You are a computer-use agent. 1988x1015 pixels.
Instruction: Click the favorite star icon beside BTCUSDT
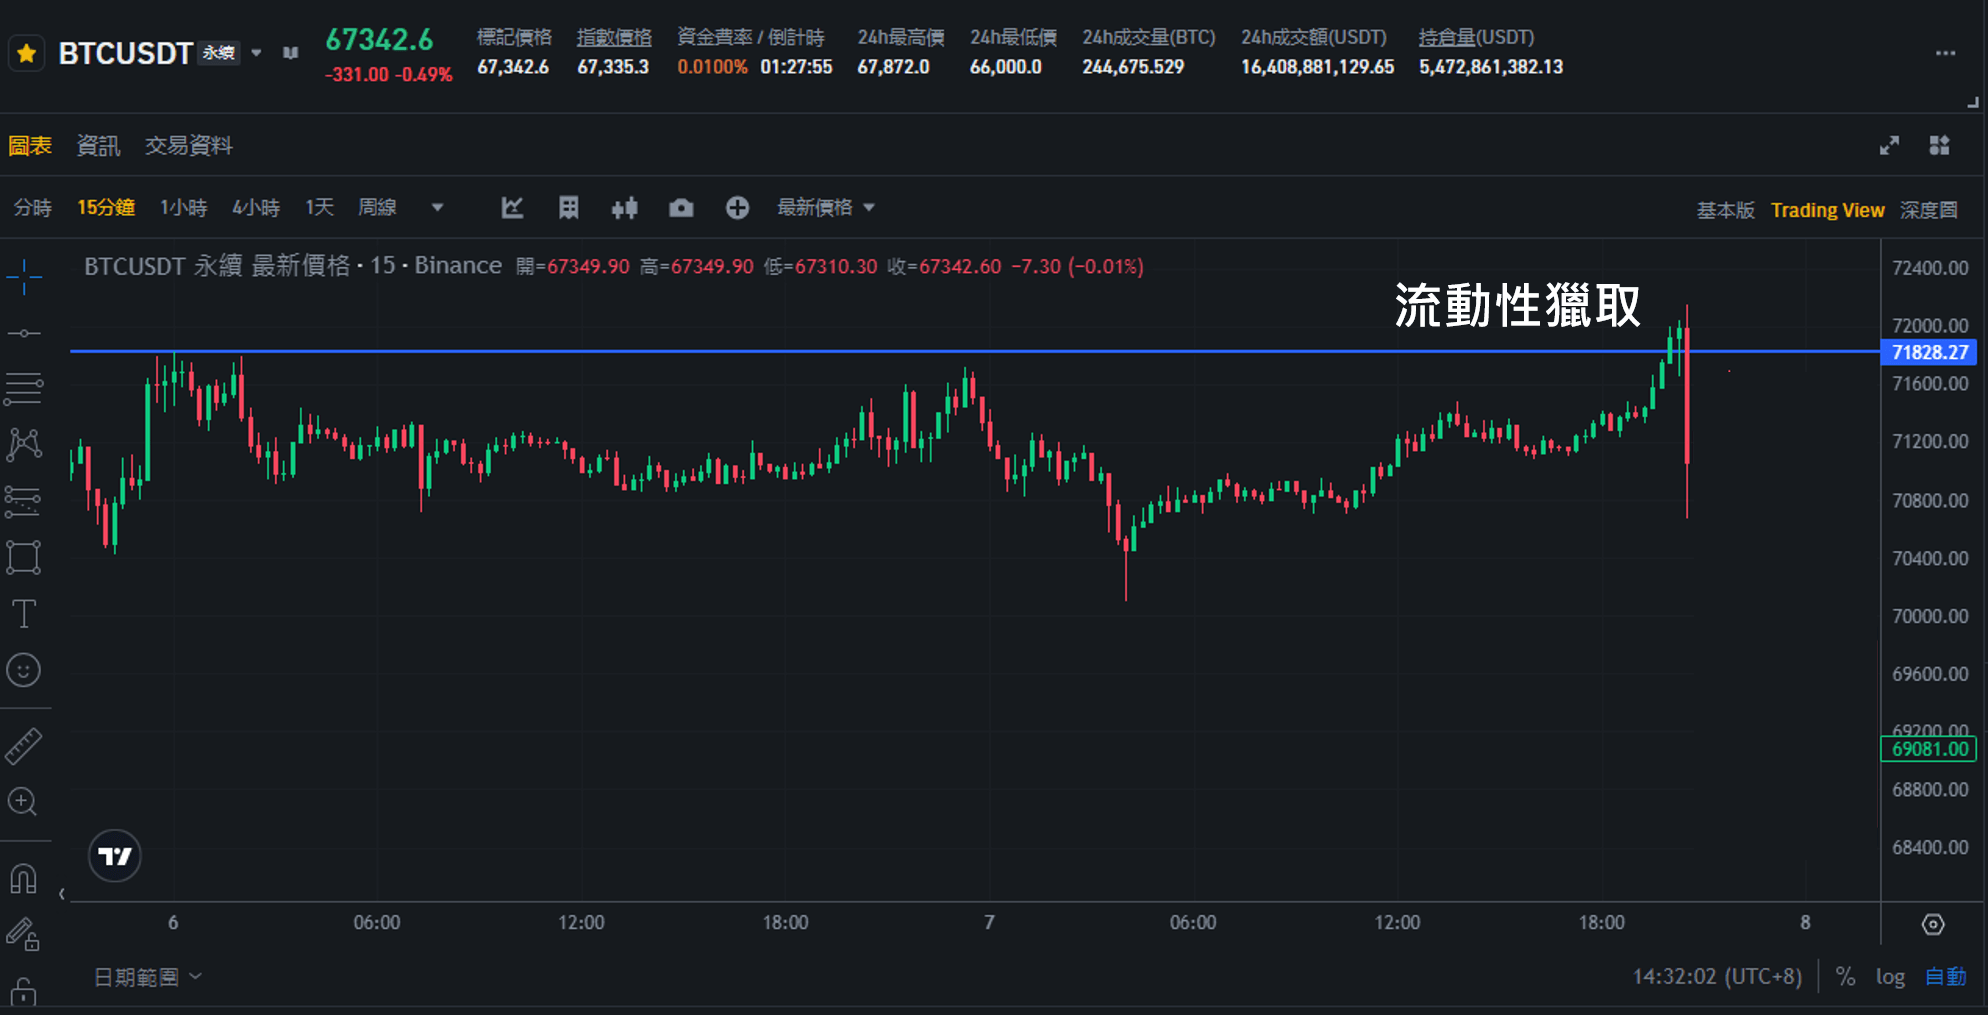[27, 53]
